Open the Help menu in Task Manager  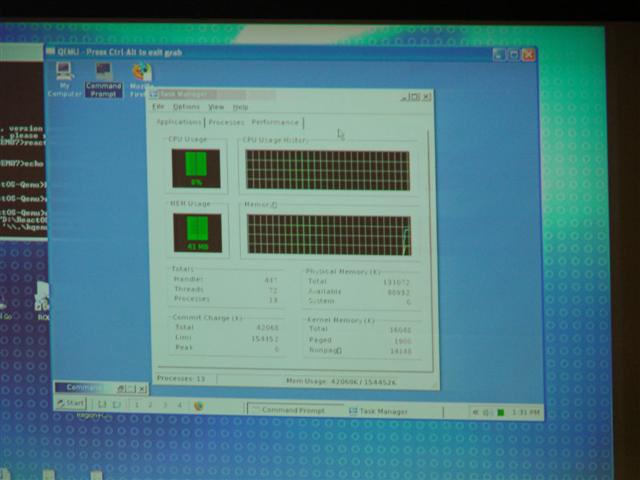click(240, 107)
